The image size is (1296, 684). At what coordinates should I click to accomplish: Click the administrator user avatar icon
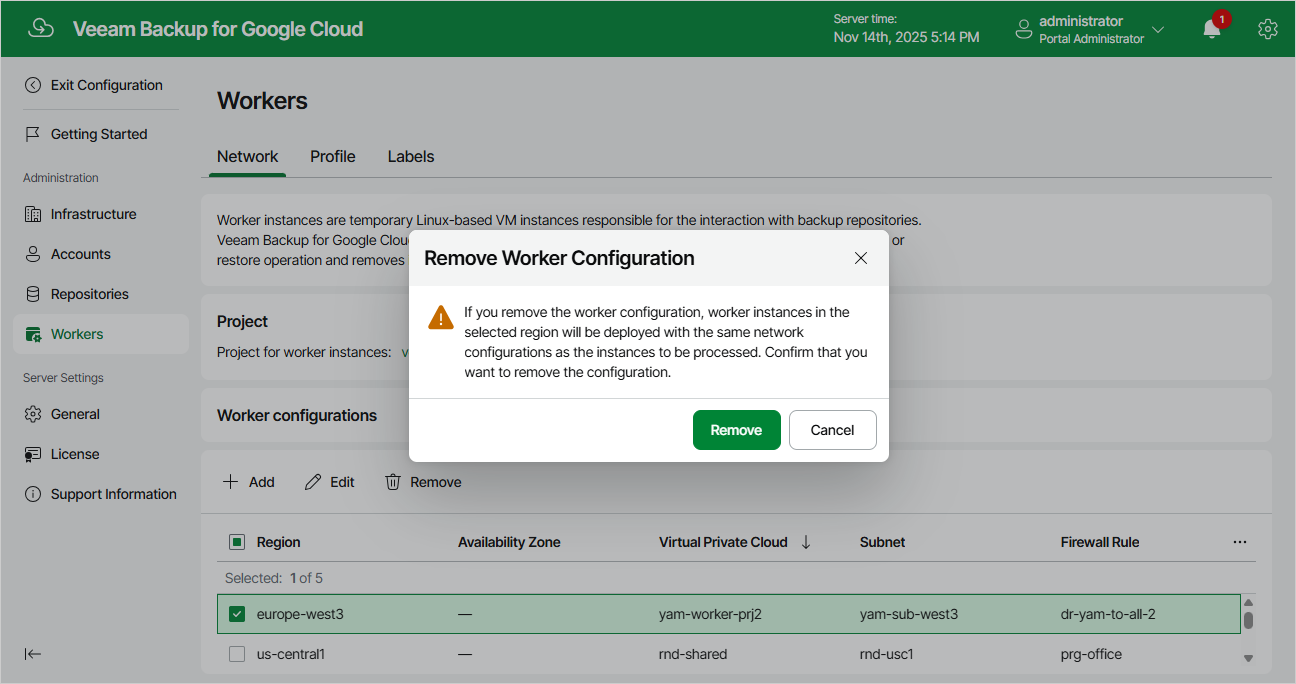tap(1024, 29)
